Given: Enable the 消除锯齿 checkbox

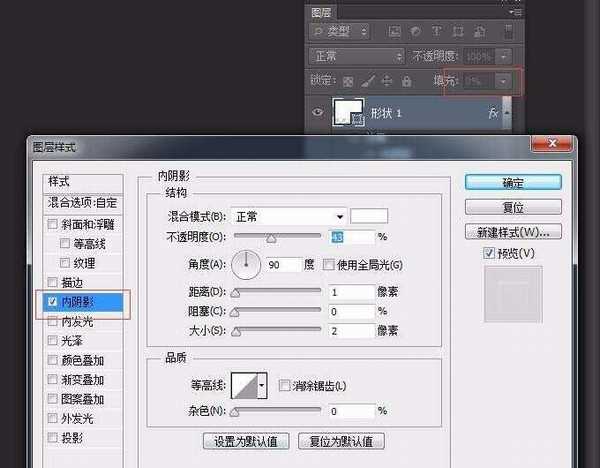Looking at the screenshot, I should click(x=284, y=385).
